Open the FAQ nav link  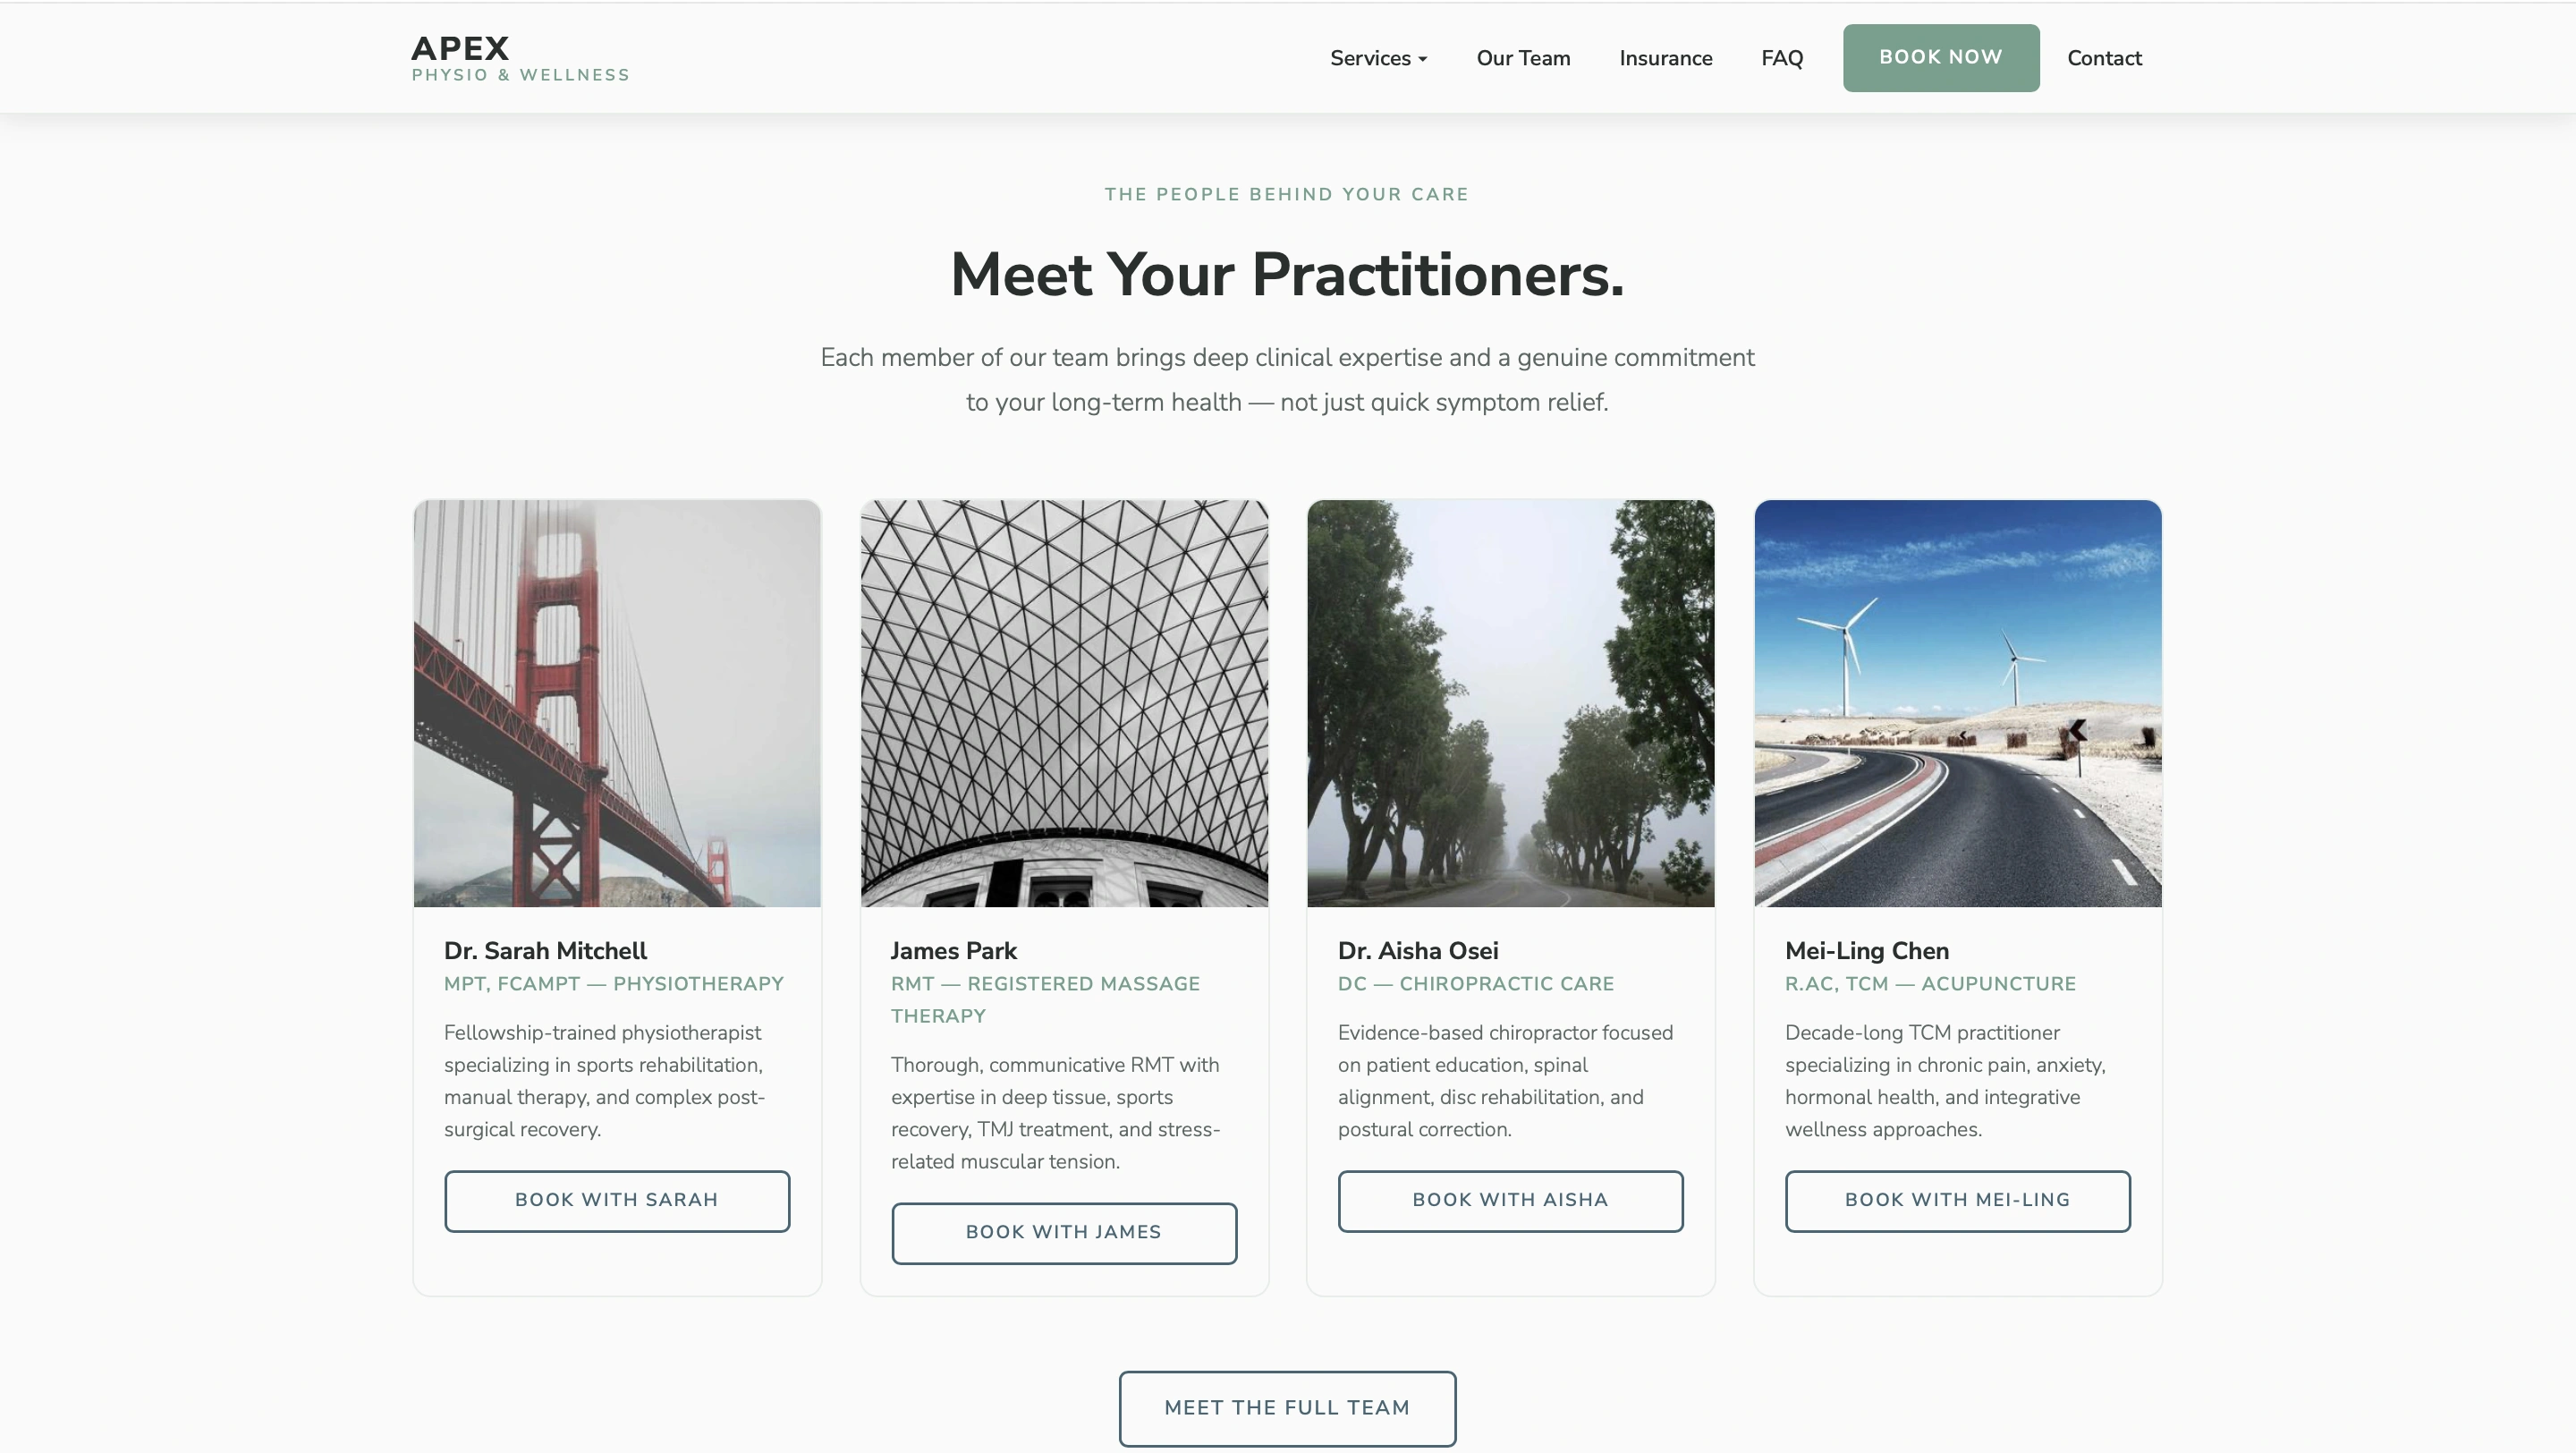pos(1782,58)
